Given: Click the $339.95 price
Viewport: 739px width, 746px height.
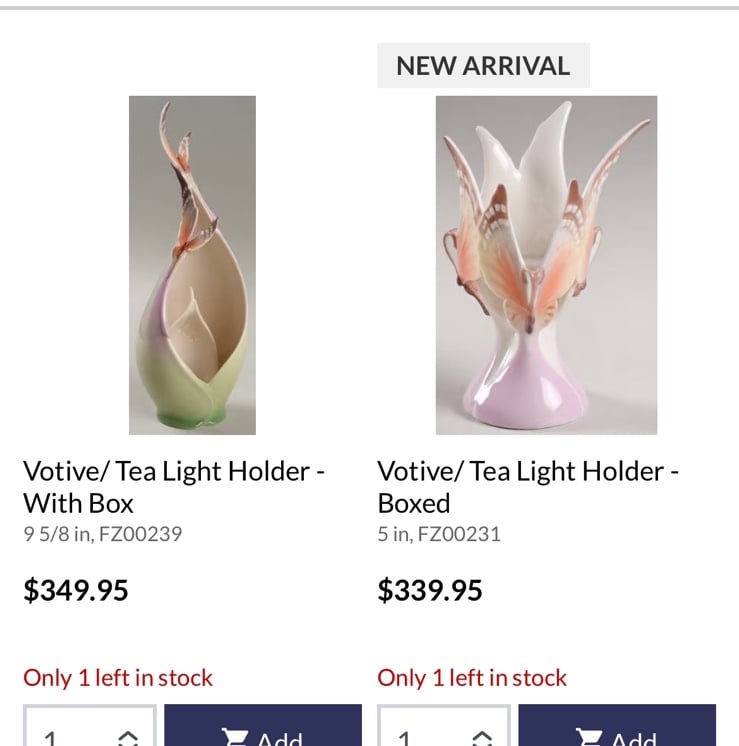Looking at the screenshot, I should pyautogui.click(x=430, y=590).
